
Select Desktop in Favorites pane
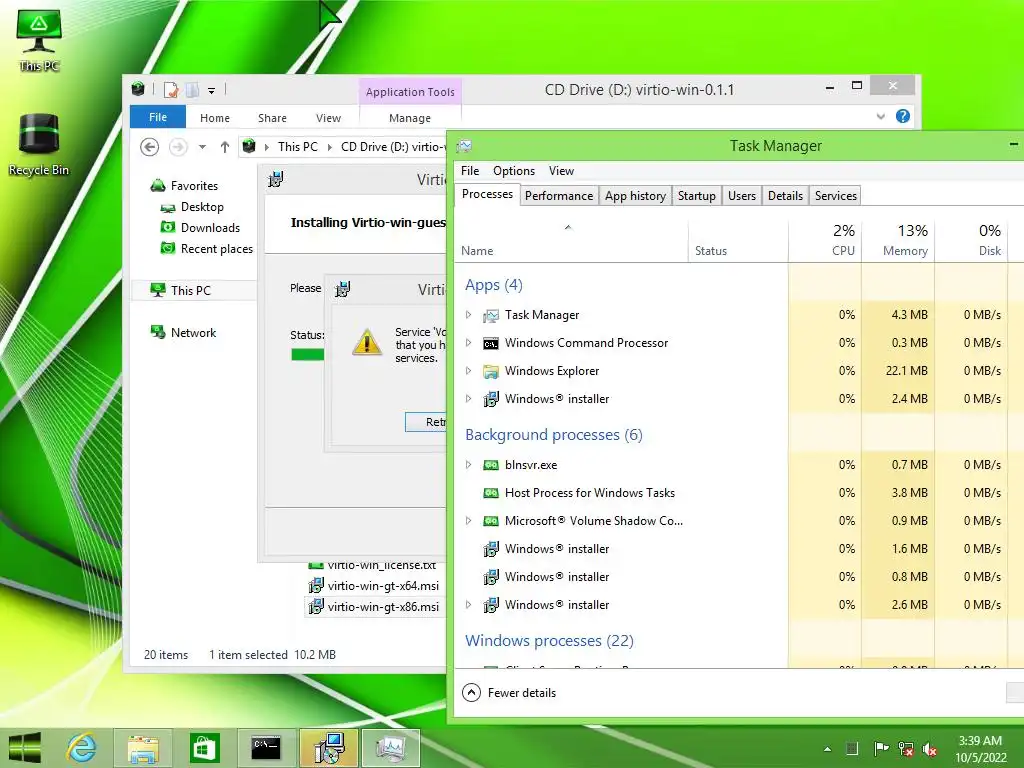202,207
